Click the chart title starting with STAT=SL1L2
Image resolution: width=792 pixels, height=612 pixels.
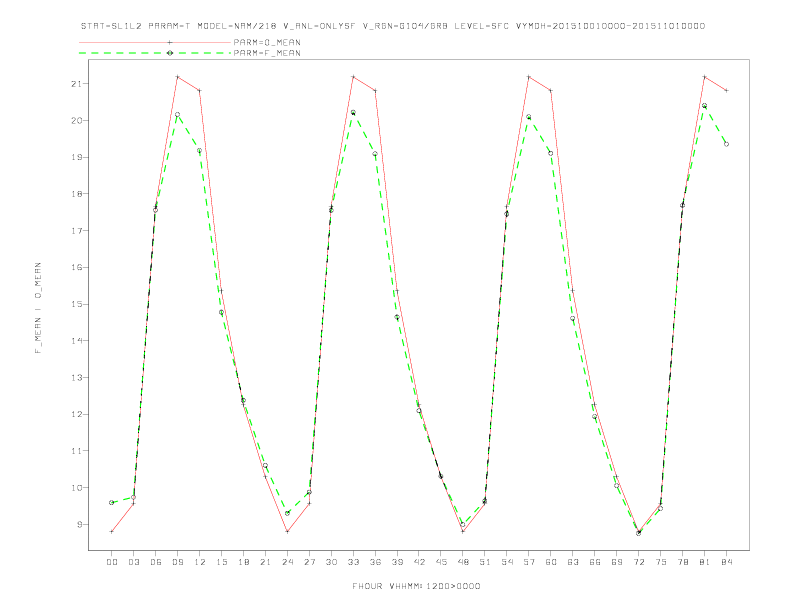393,26
